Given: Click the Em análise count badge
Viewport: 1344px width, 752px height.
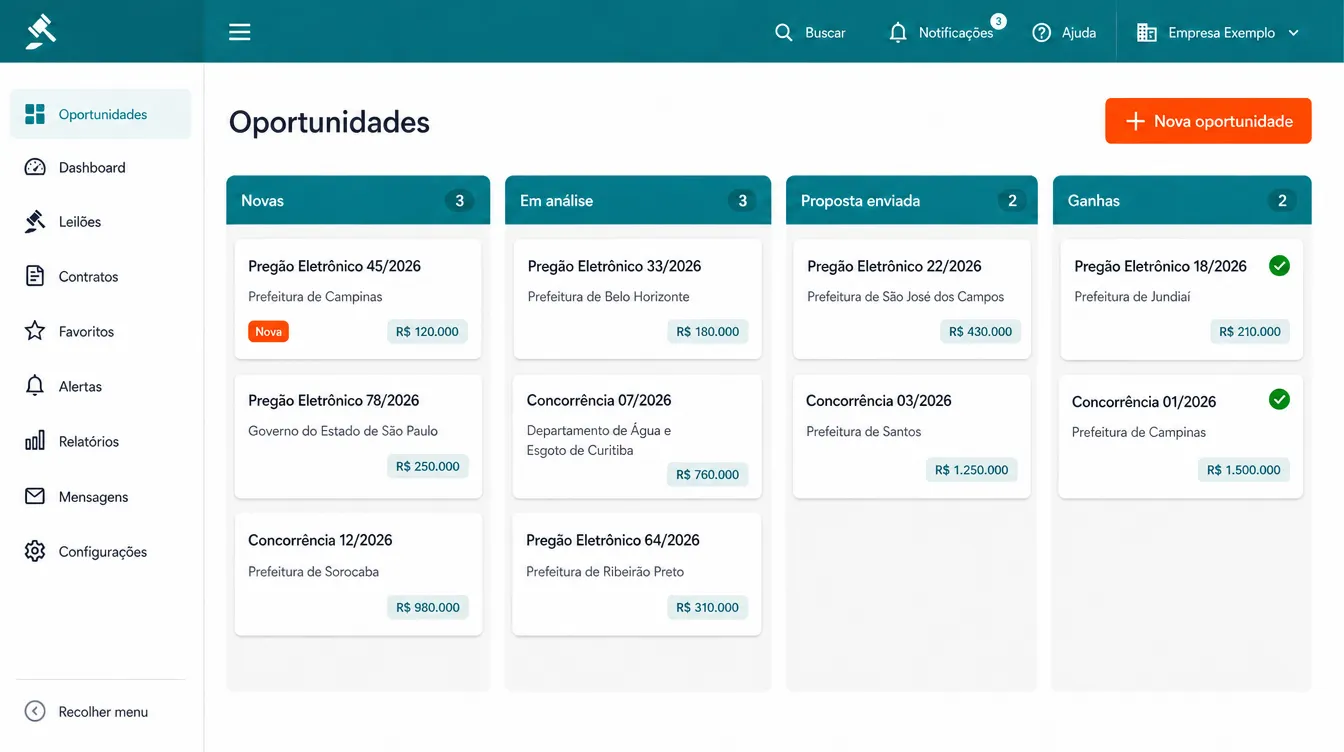Looking at the screenshot, I should pos(742,201).
